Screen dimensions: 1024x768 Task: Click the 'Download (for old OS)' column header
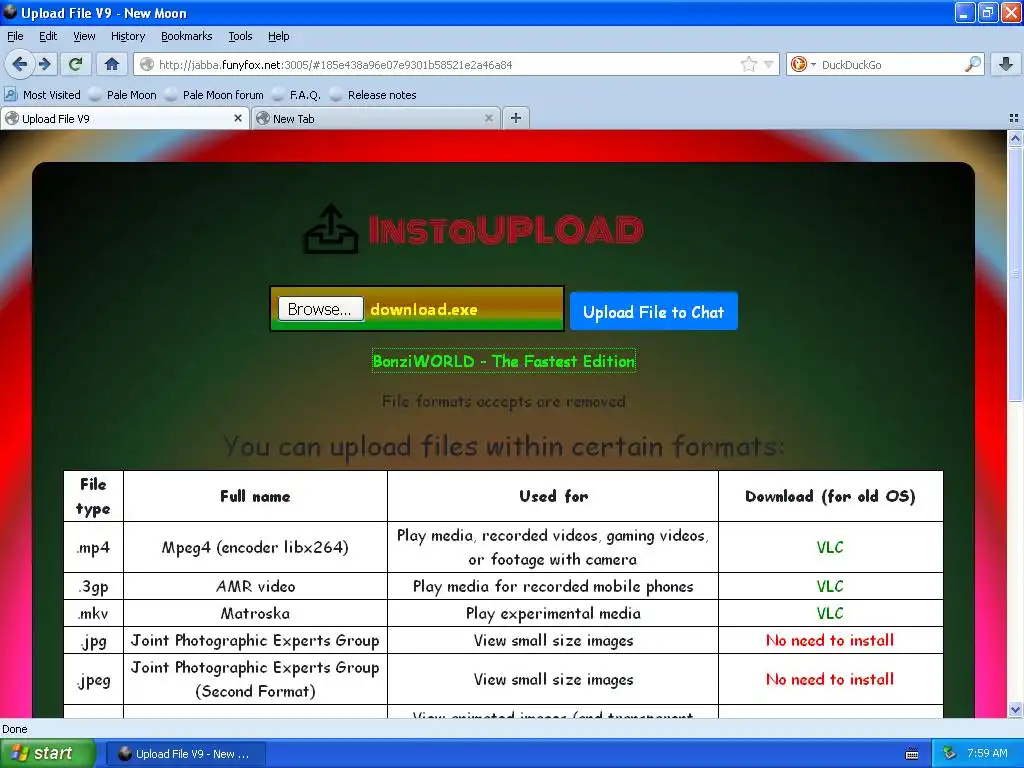pyautogui.click(x=830, y=496)
